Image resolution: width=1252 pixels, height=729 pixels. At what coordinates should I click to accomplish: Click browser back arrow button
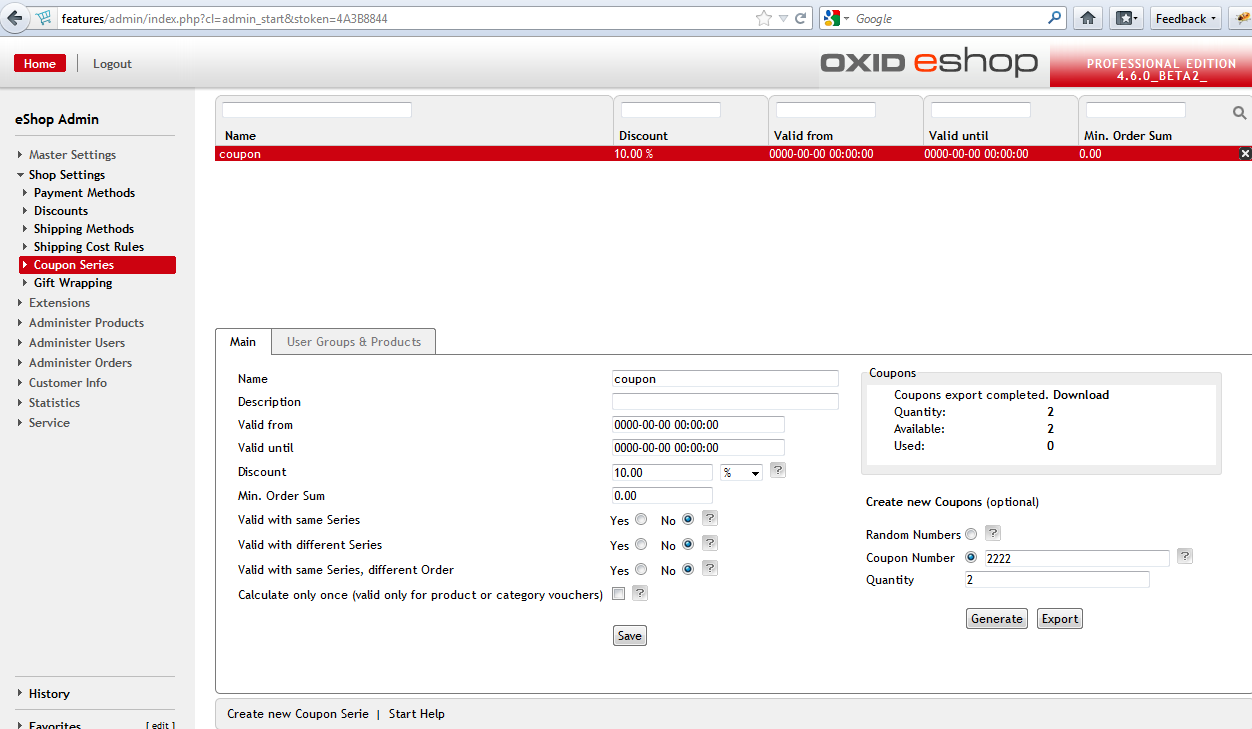click(x=15, y=18)
